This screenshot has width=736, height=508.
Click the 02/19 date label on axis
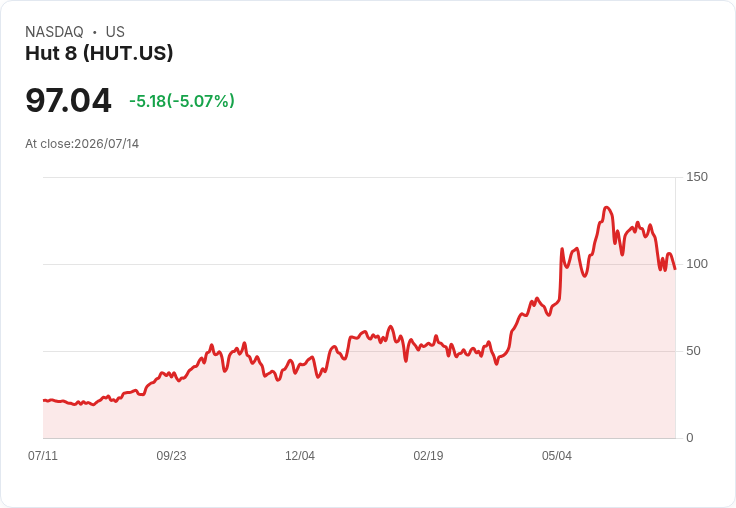(x=428, y=456)
